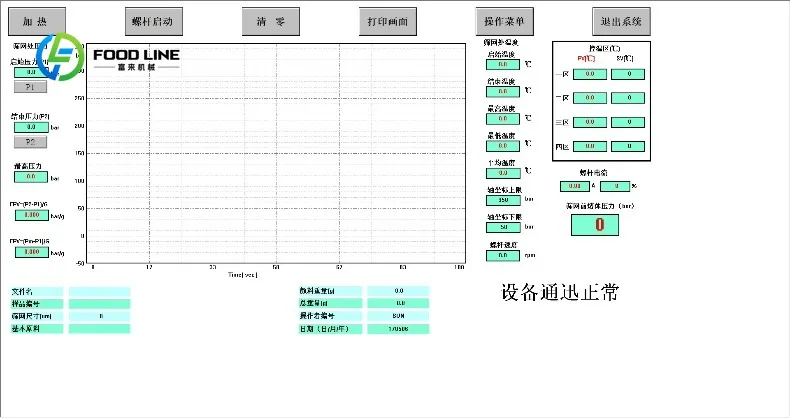Print the screen via 打印画面
790x418 pixels.
[387, 22]
